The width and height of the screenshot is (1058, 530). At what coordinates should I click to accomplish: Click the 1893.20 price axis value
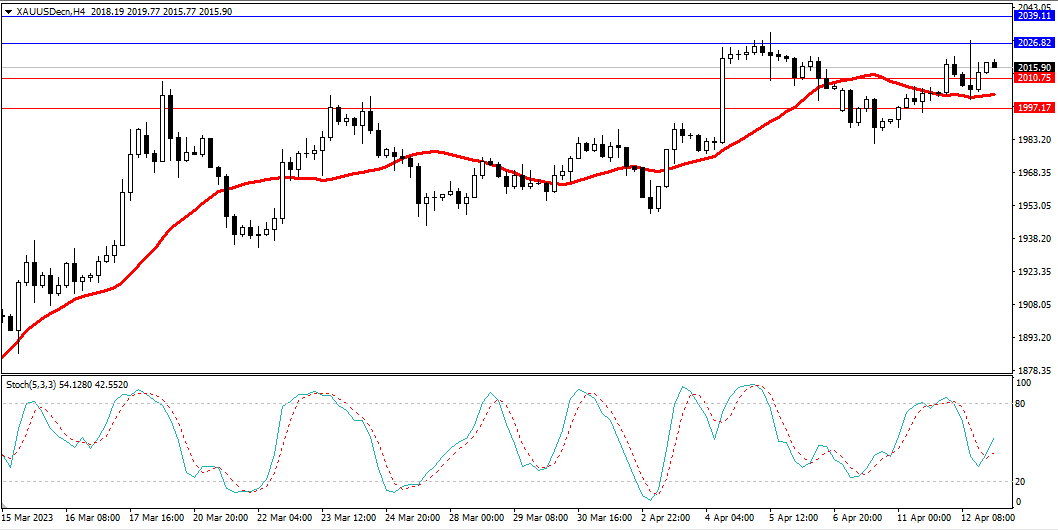coord(1035,338)
